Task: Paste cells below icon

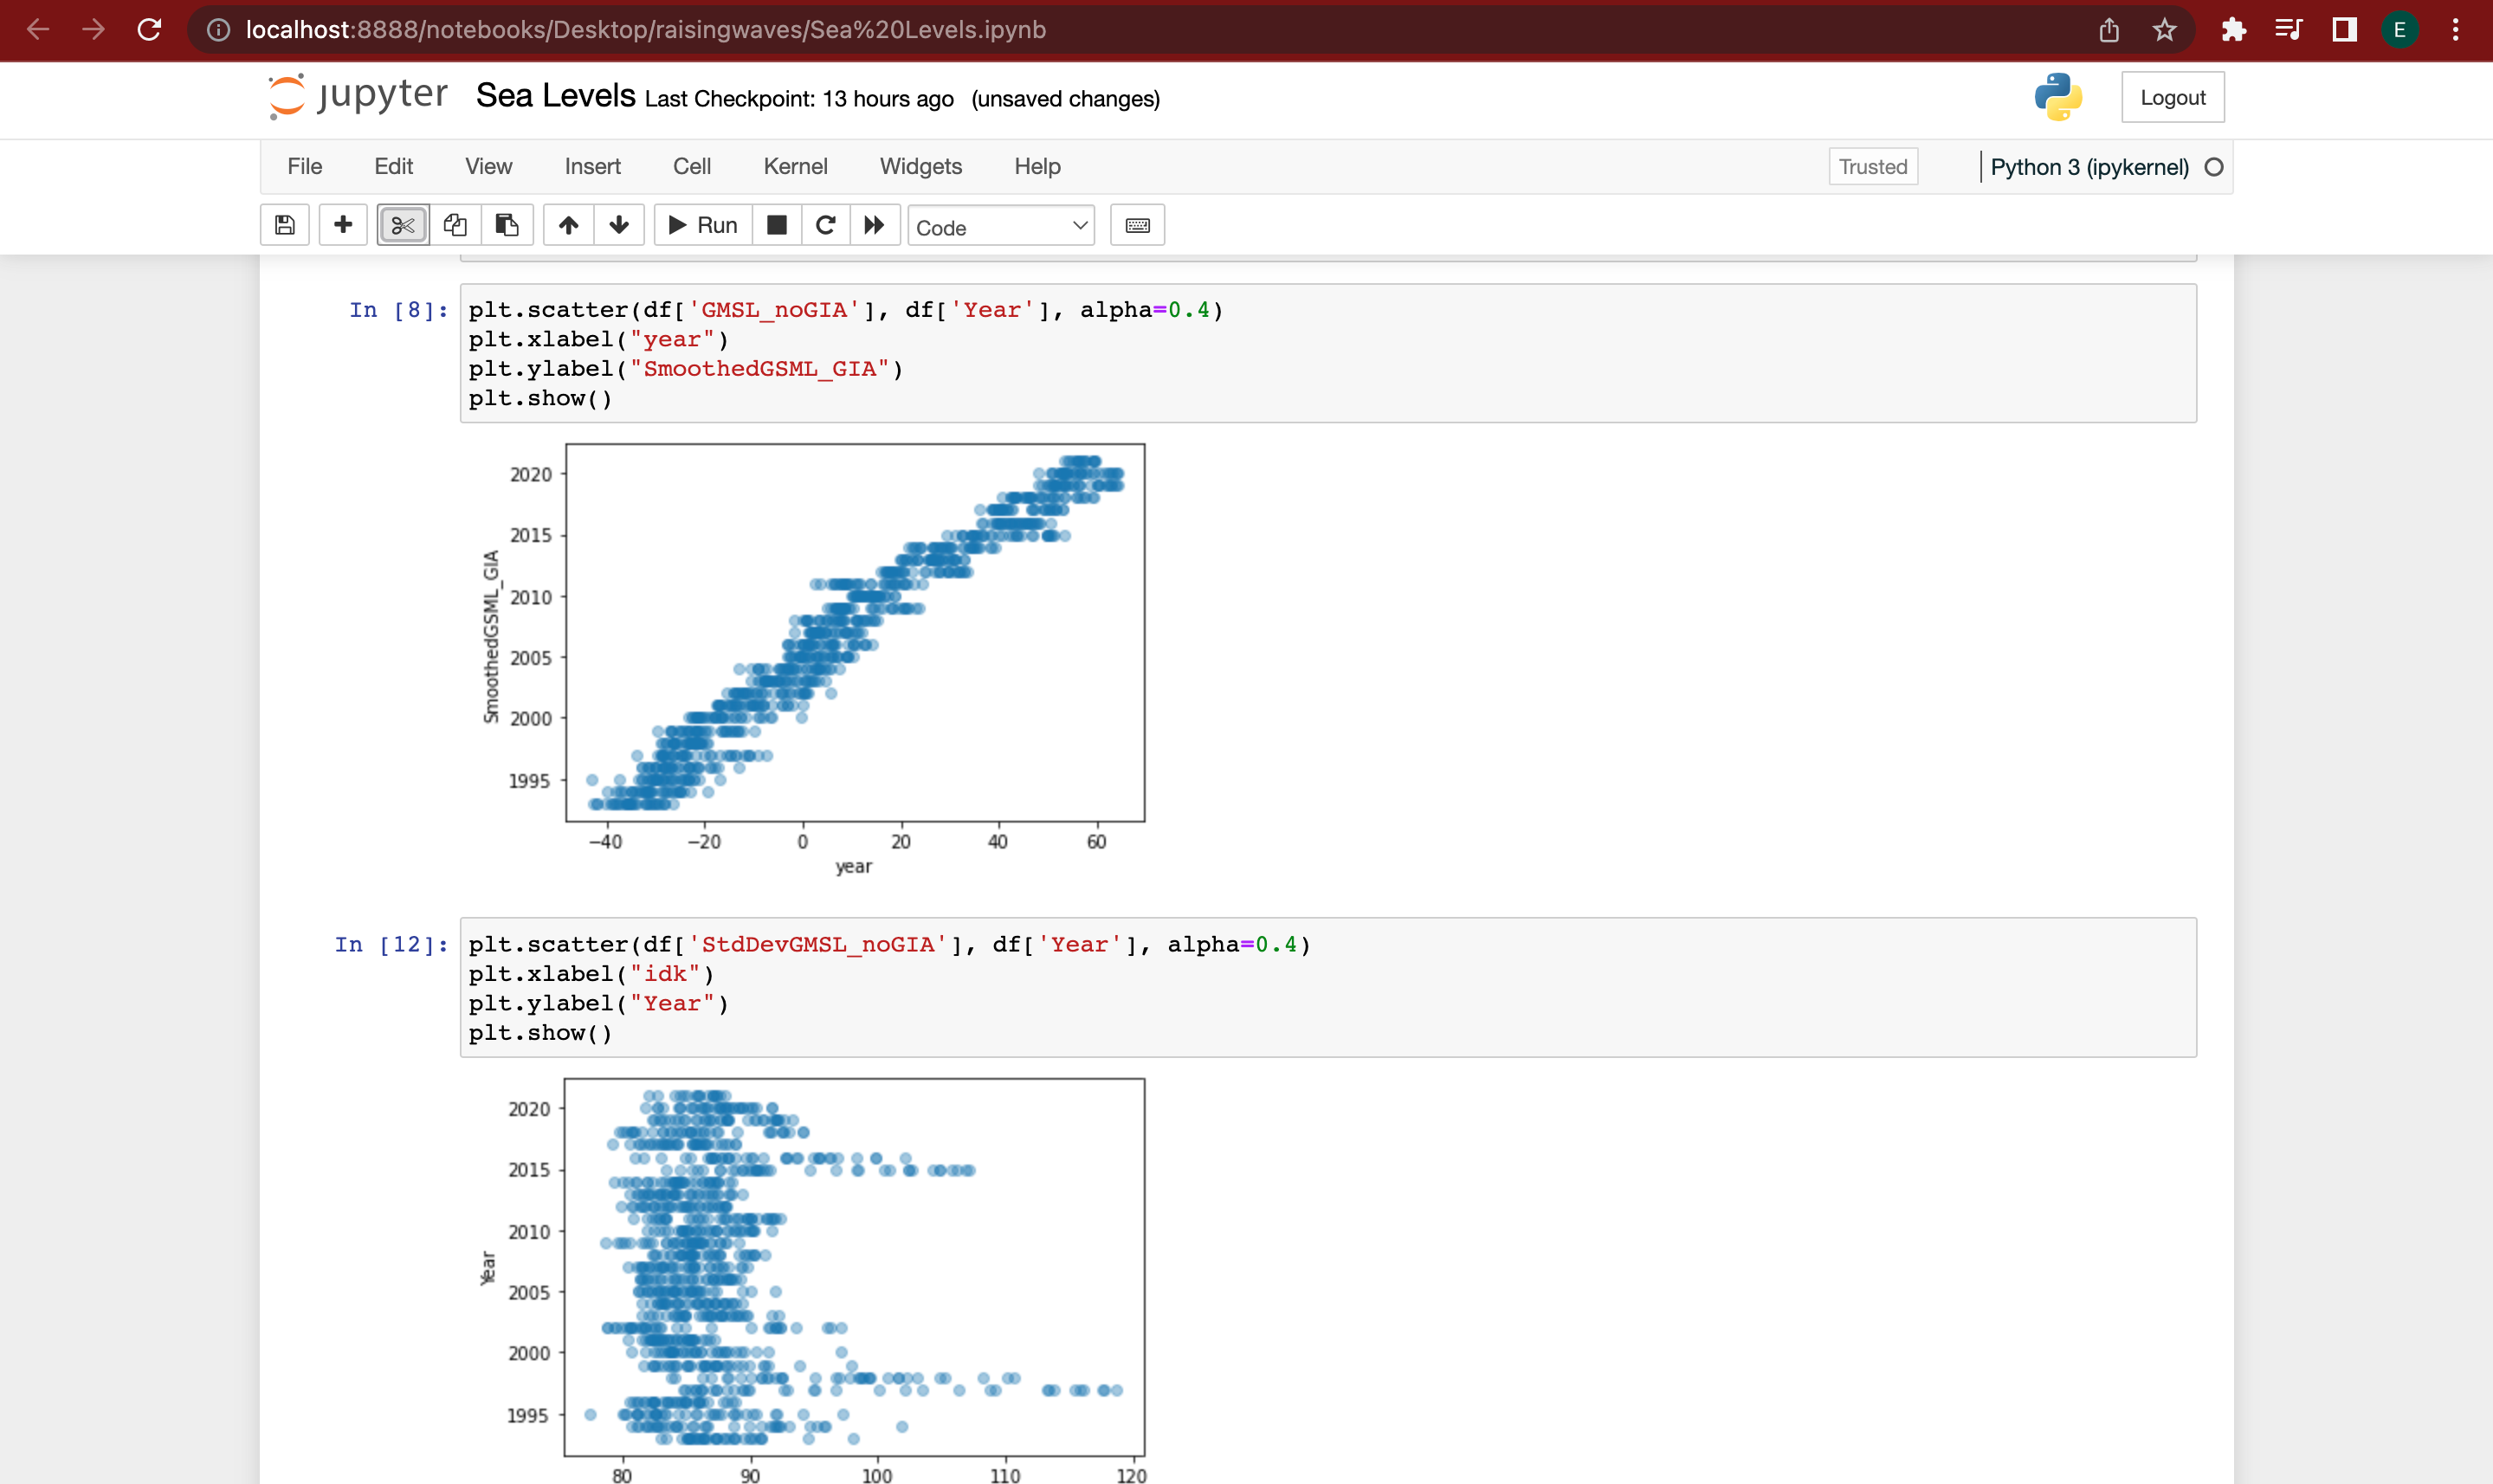Action: pyautogui.click(x=507, y=225)
